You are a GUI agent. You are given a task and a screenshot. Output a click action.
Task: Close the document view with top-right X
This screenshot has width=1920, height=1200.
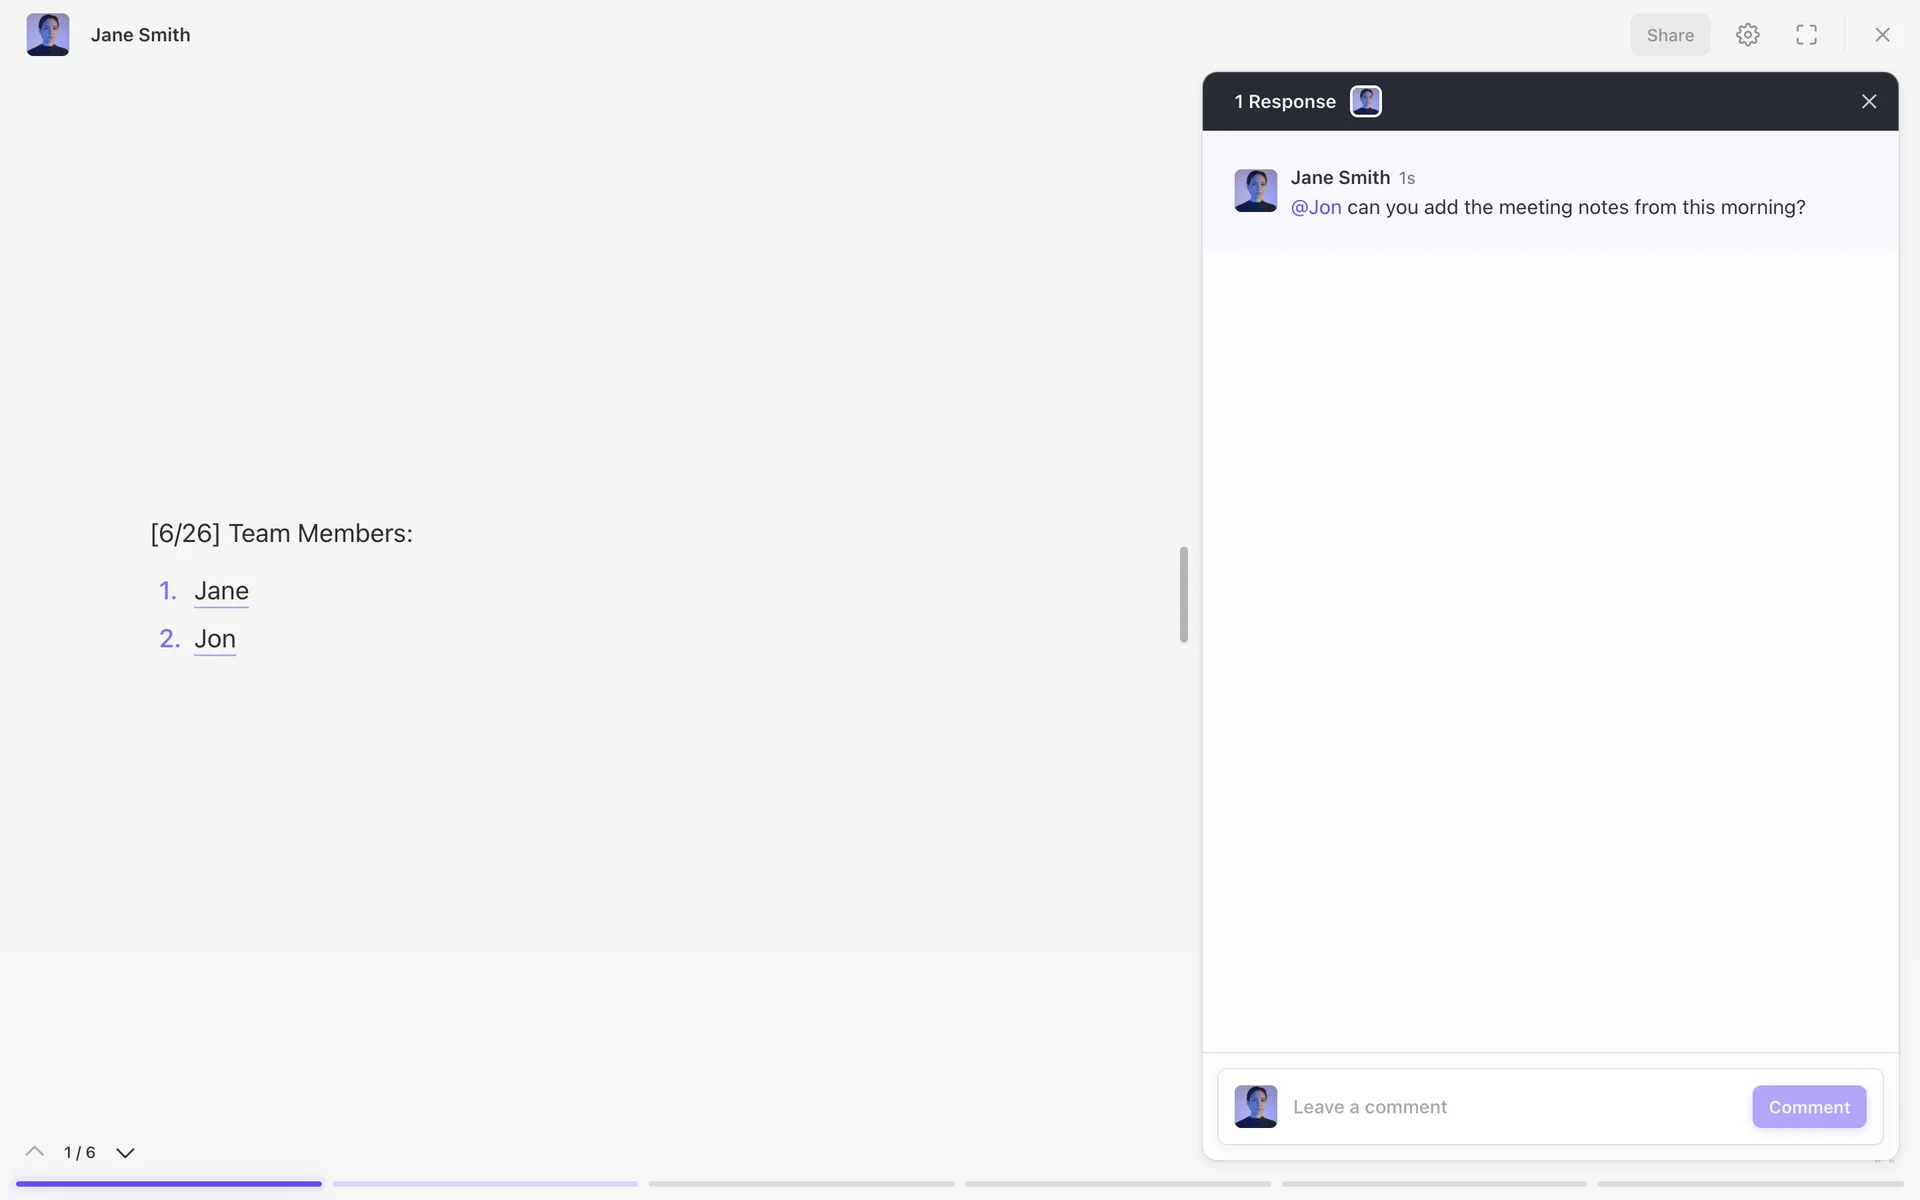pyautogui.click(x=1882, y=35)
